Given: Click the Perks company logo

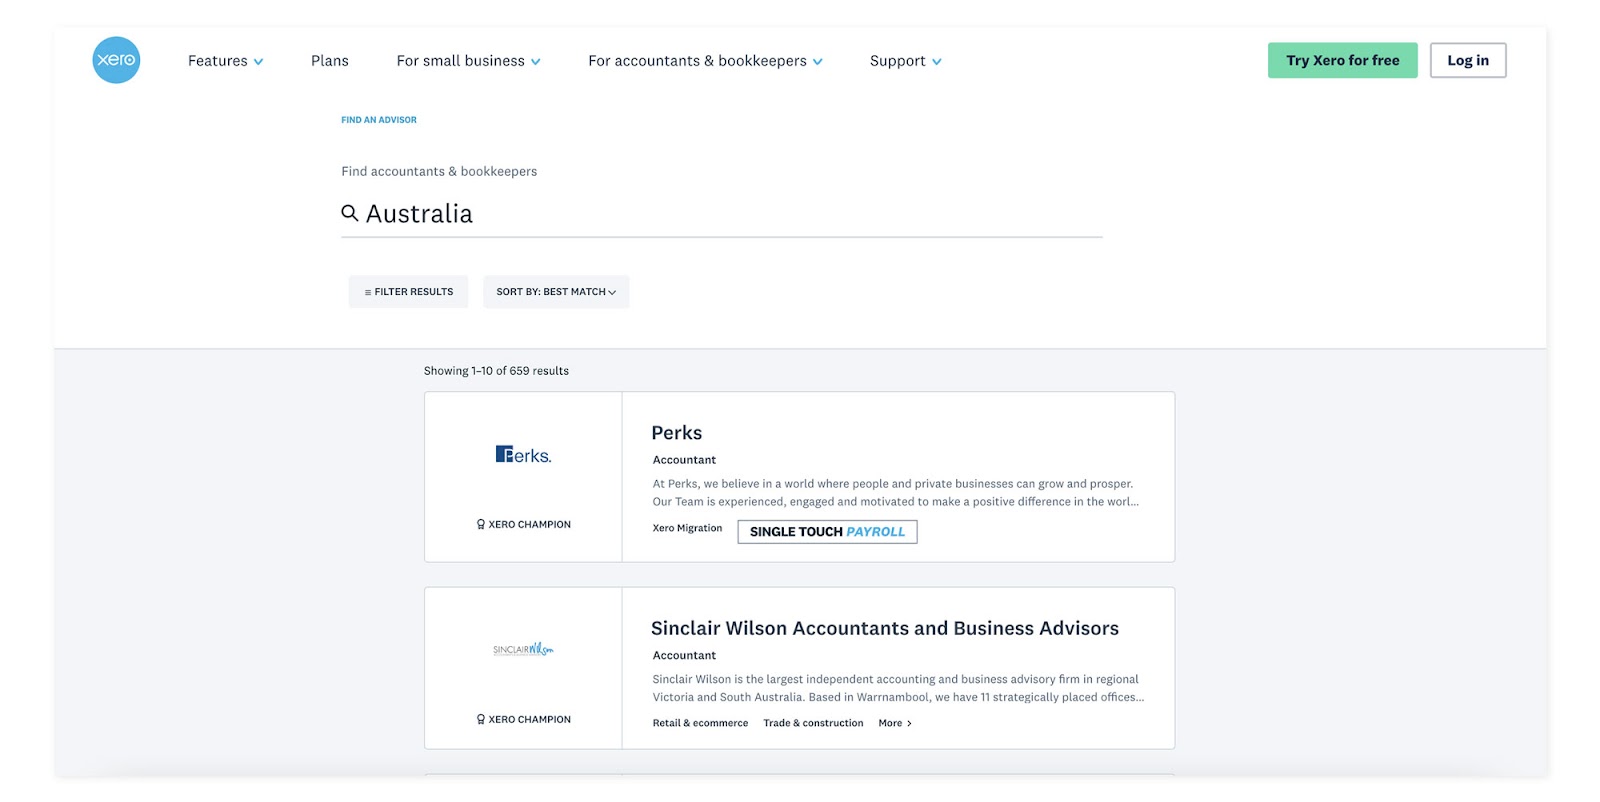Looking at the screenshot, I should (x=523, y=455).
